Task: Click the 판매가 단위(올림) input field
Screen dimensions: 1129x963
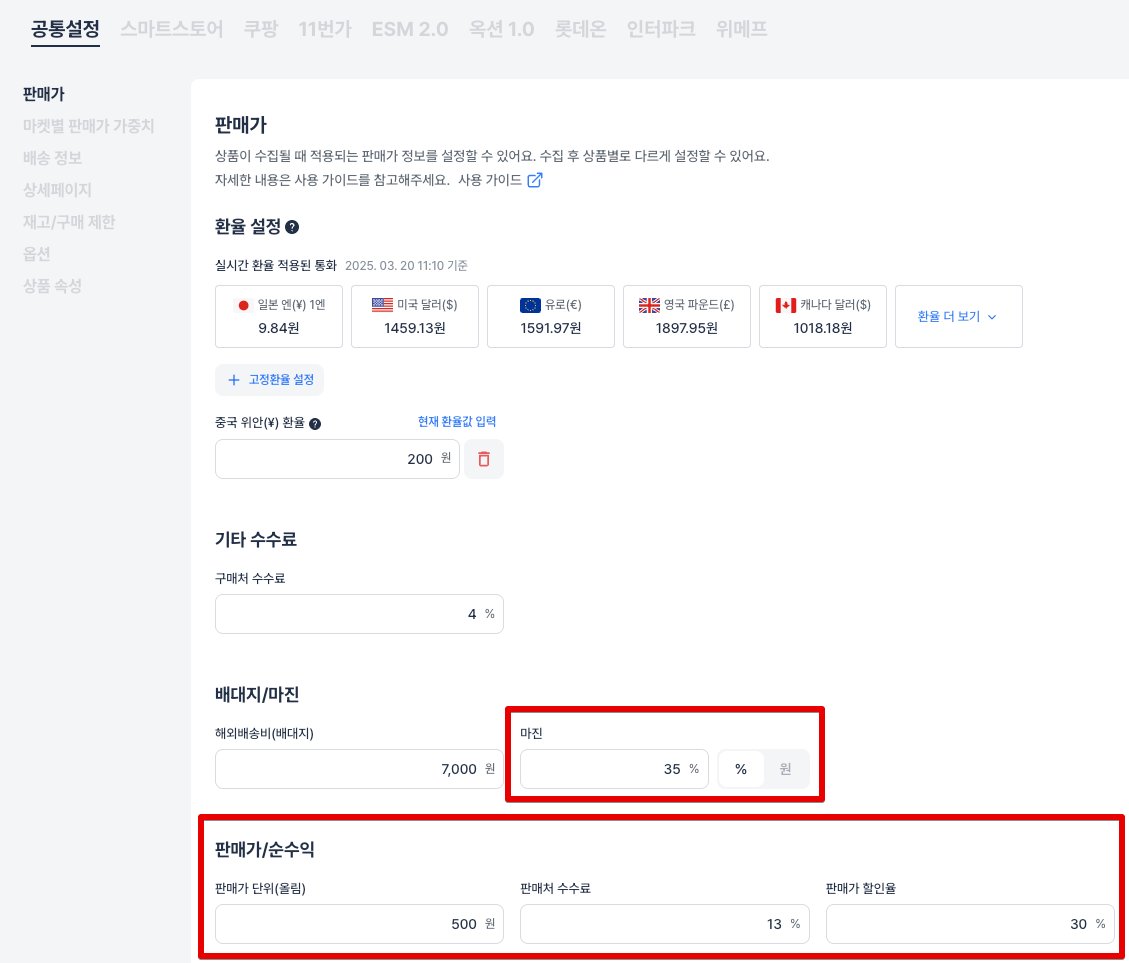Action: point(359,924)
